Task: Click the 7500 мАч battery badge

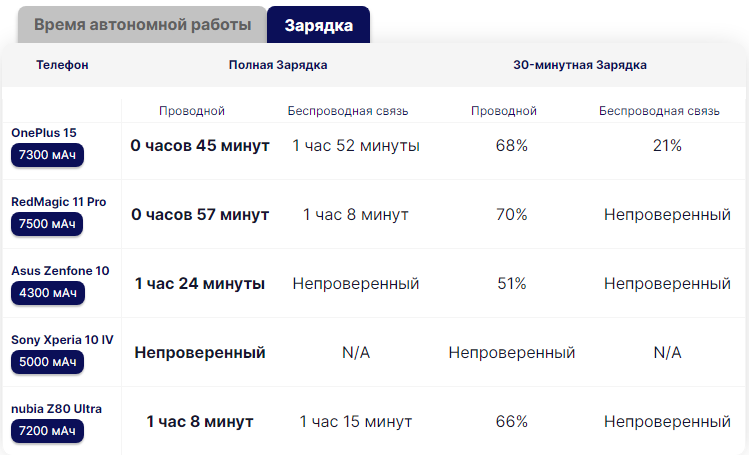Action: coord(47,224)
